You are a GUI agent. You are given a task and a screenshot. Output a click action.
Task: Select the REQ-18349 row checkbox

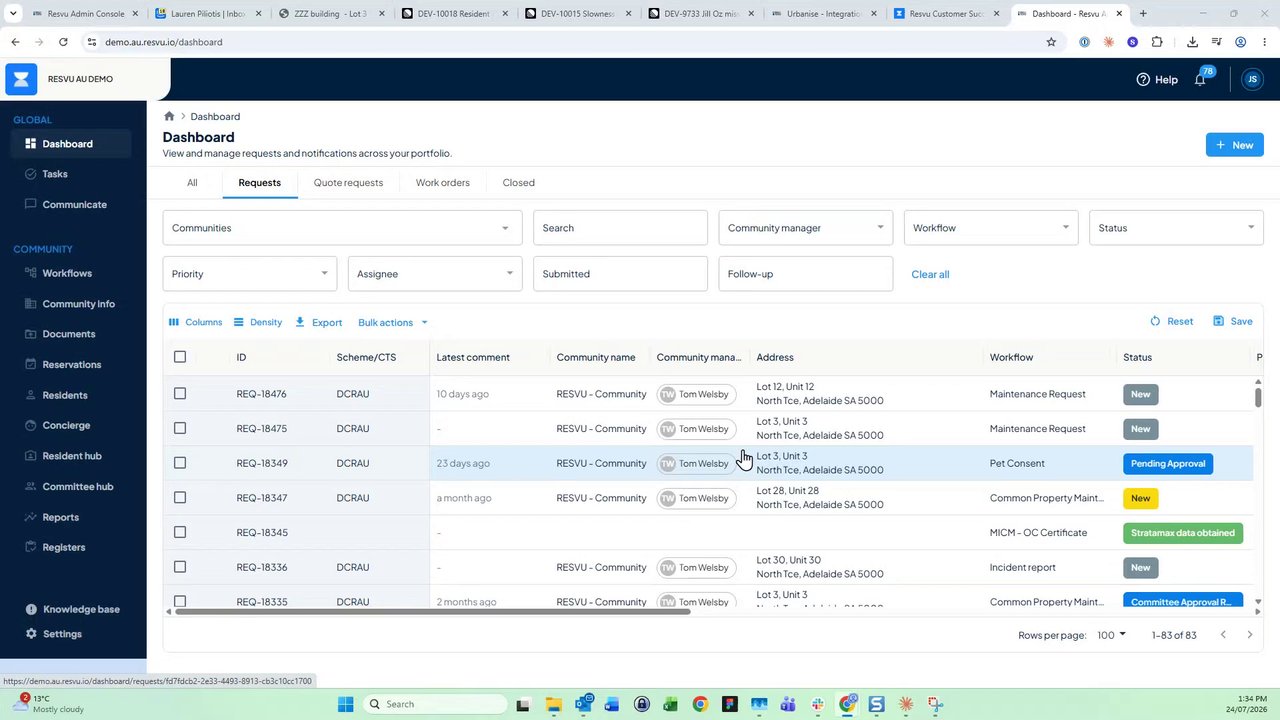180,463
